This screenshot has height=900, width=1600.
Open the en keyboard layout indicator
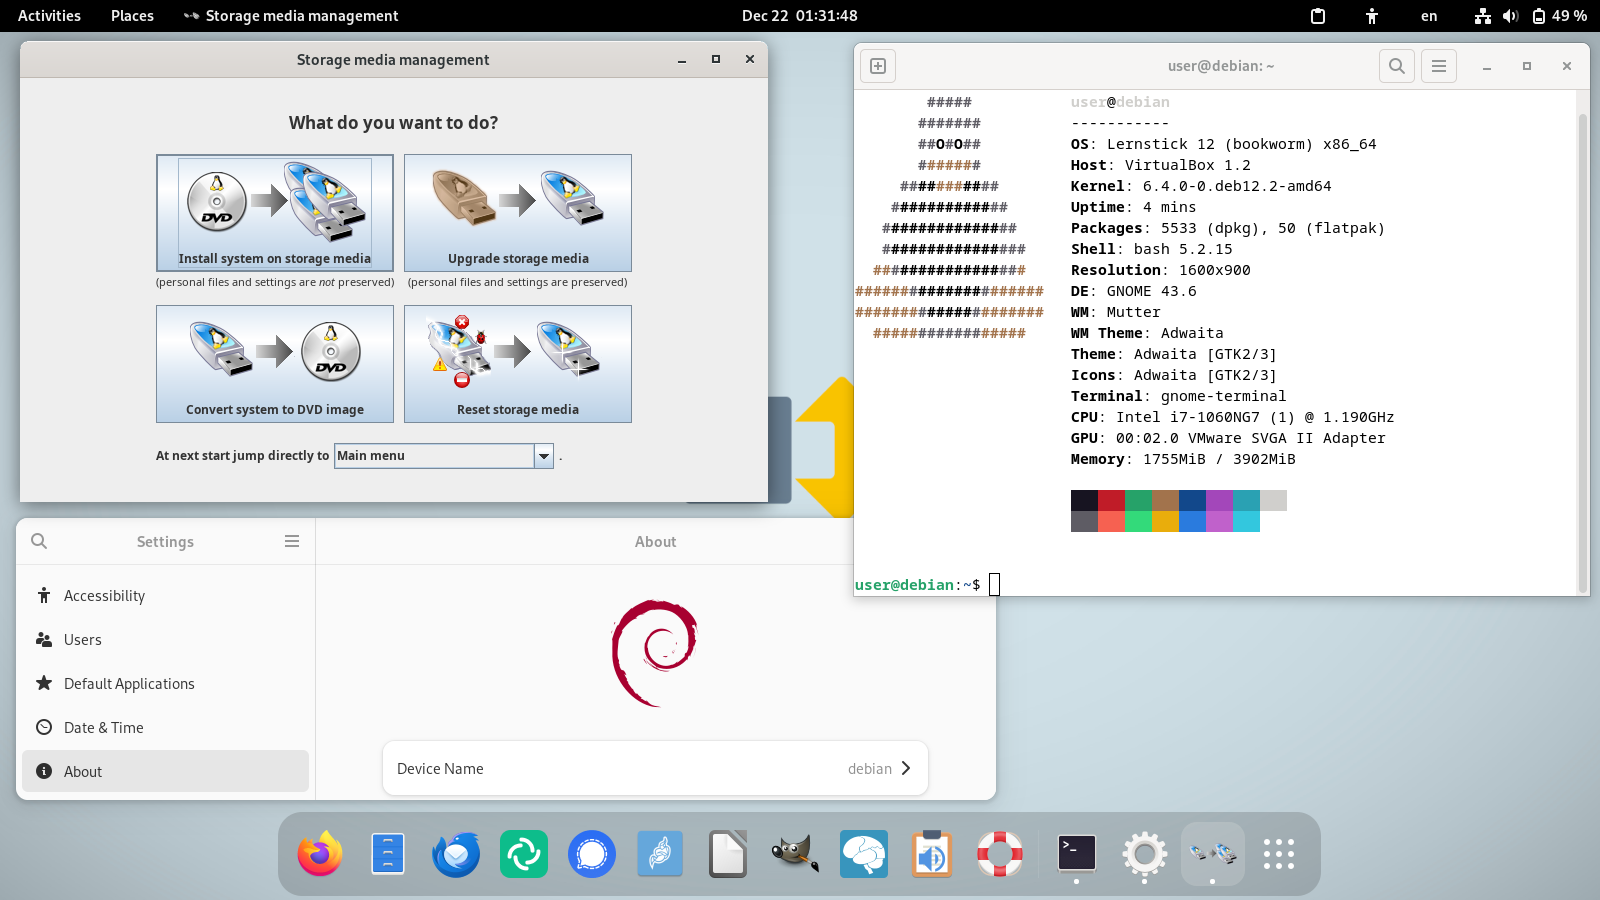click(x=1429, y=16)
